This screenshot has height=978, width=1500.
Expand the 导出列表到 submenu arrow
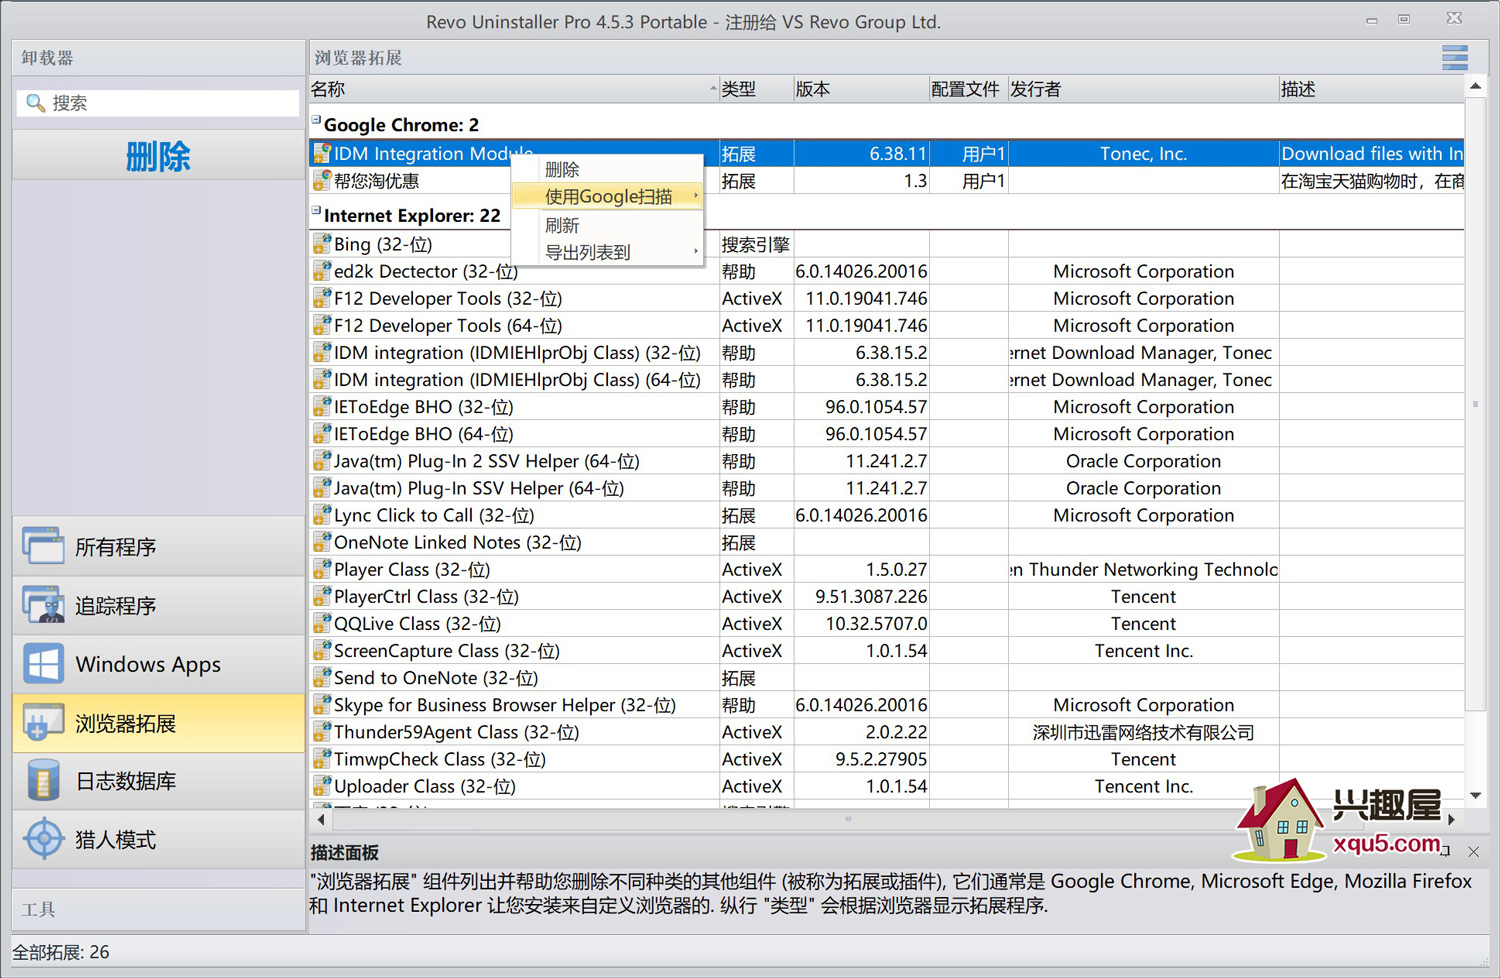(695, 252)
